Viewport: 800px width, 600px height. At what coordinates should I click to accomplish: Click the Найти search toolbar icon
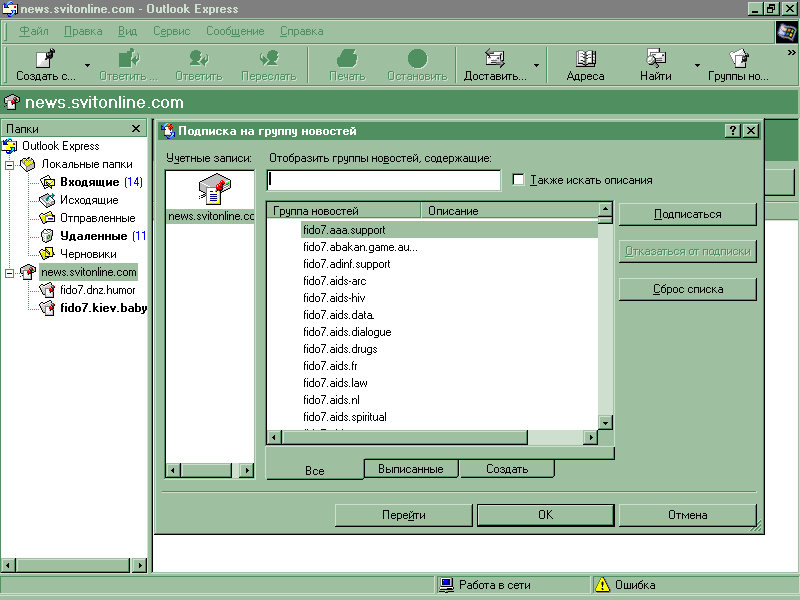click(x=656, y=59)
